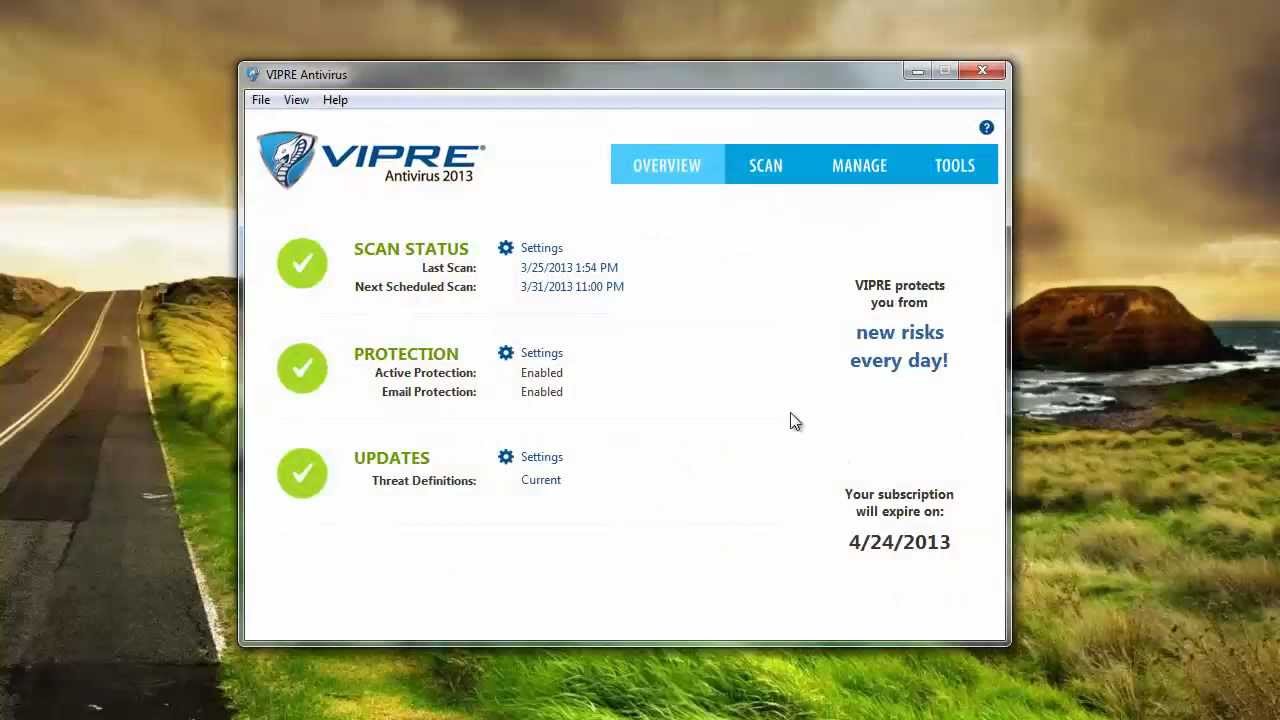This screenshot has height=720, width=1280.
Task: Click the 'new risks every day!' text
Action: (899, 346)
